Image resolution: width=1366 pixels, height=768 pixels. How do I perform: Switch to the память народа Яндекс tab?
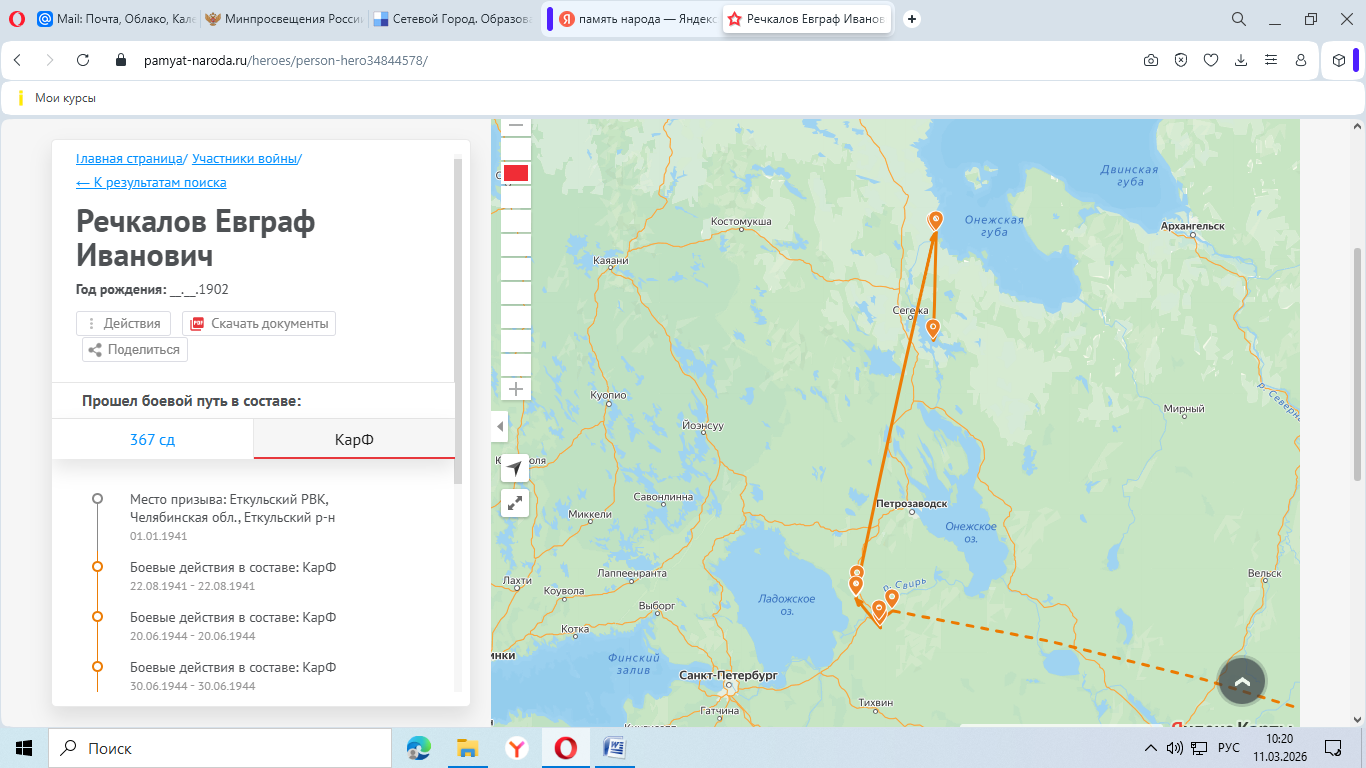(636, 19)
